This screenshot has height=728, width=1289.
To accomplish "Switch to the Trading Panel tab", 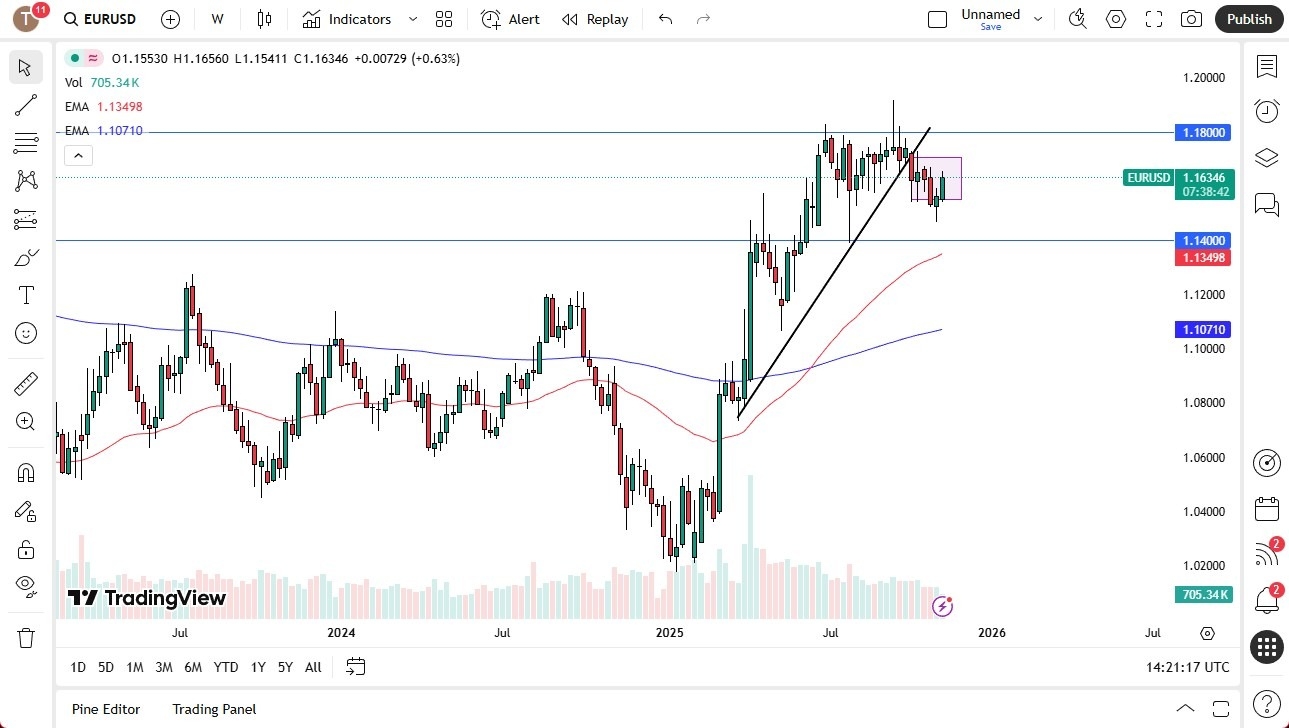I will 213,709.
